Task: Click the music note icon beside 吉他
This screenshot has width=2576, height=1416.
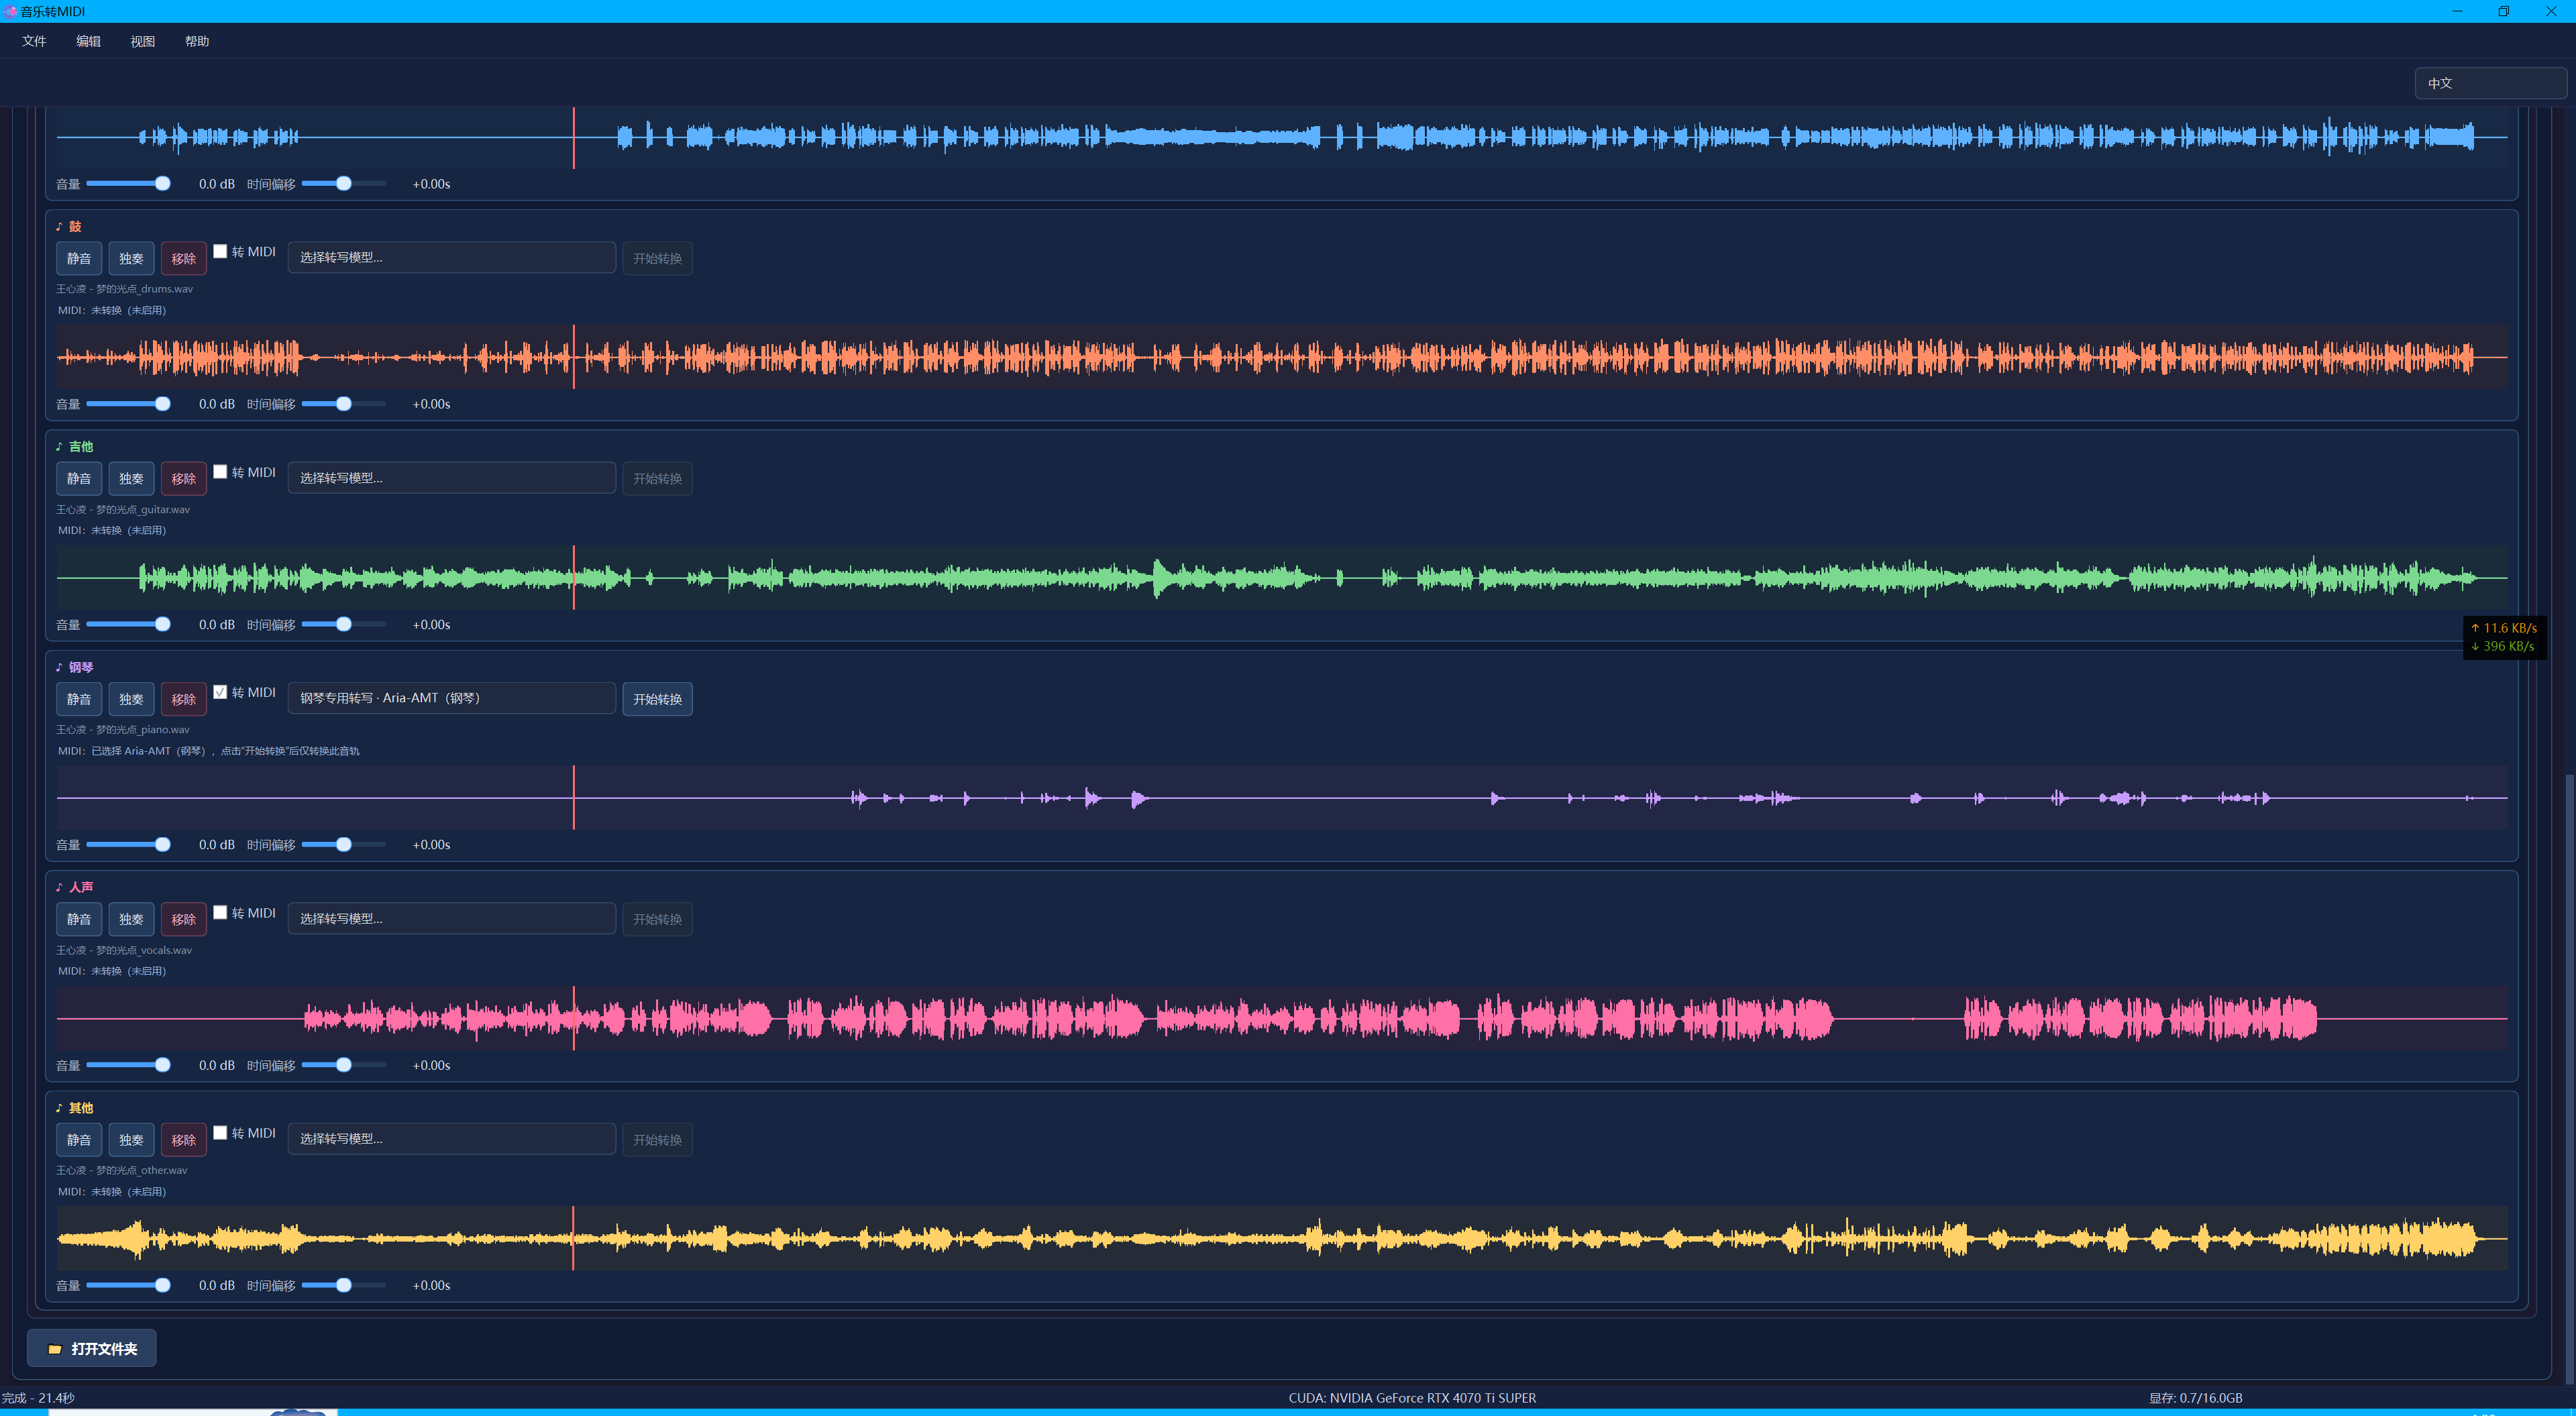Action: pyautogui.click(x=59, y=447)
